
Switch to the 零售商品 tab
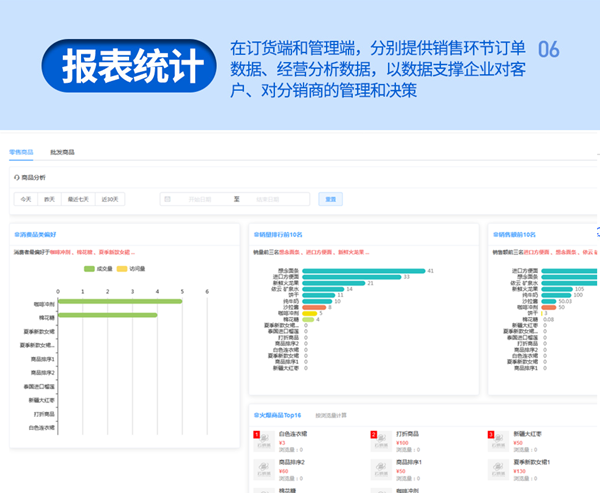21,152
